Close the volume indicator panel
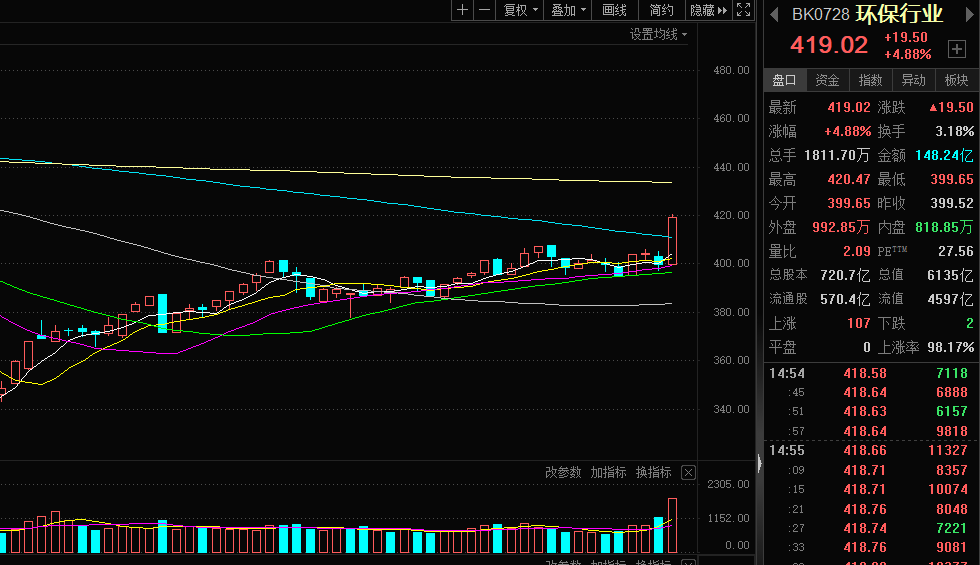980x565 pixels. click(x=688, y=472)
